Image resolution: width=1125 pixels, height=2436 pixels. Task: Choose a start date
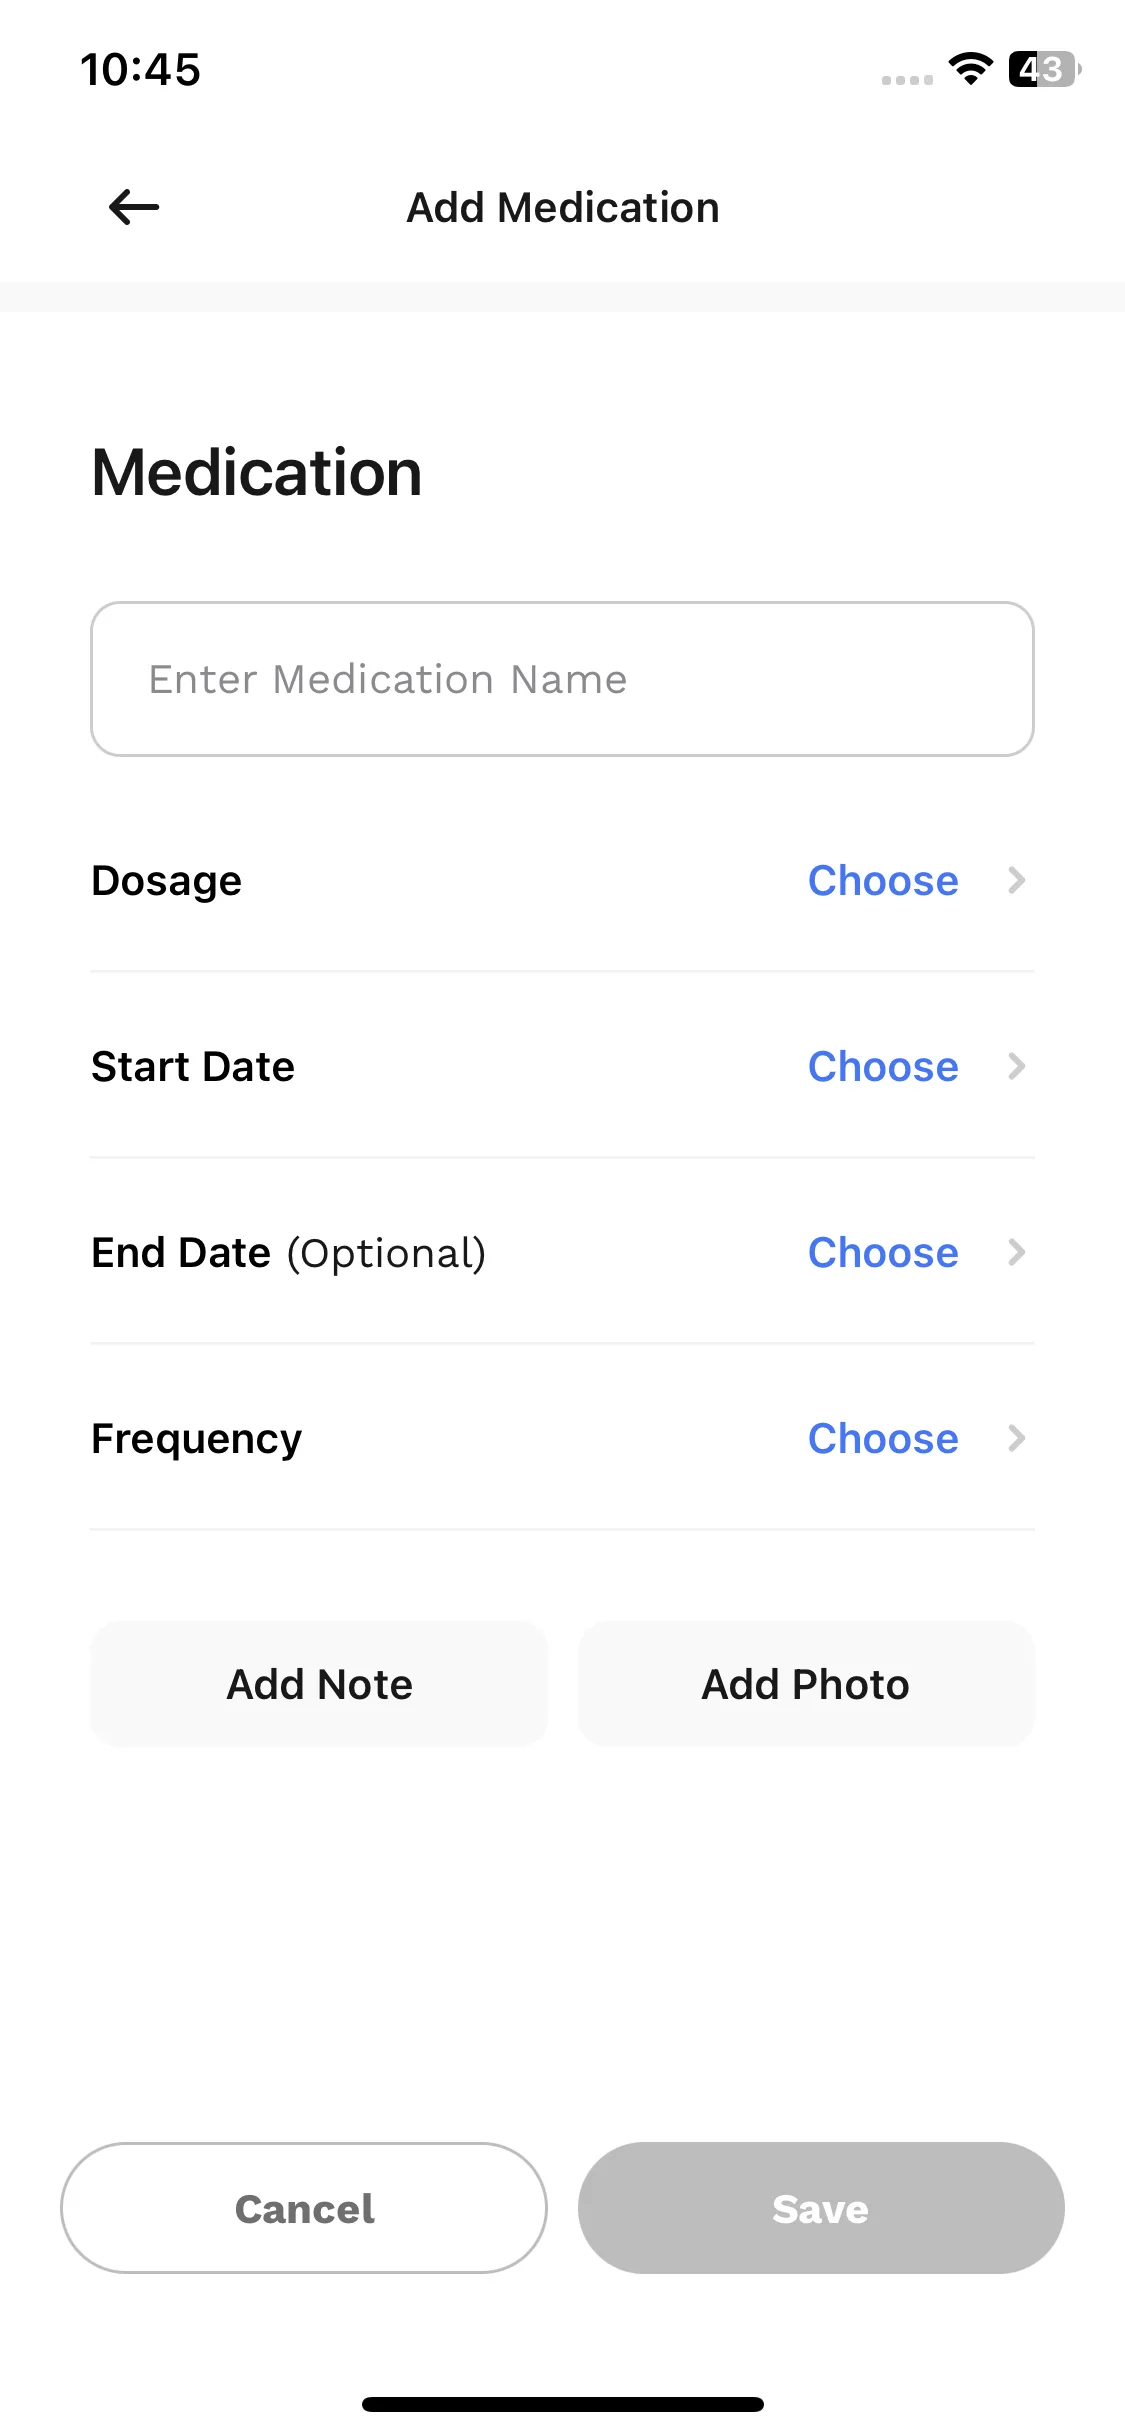tap(883, 1066)
